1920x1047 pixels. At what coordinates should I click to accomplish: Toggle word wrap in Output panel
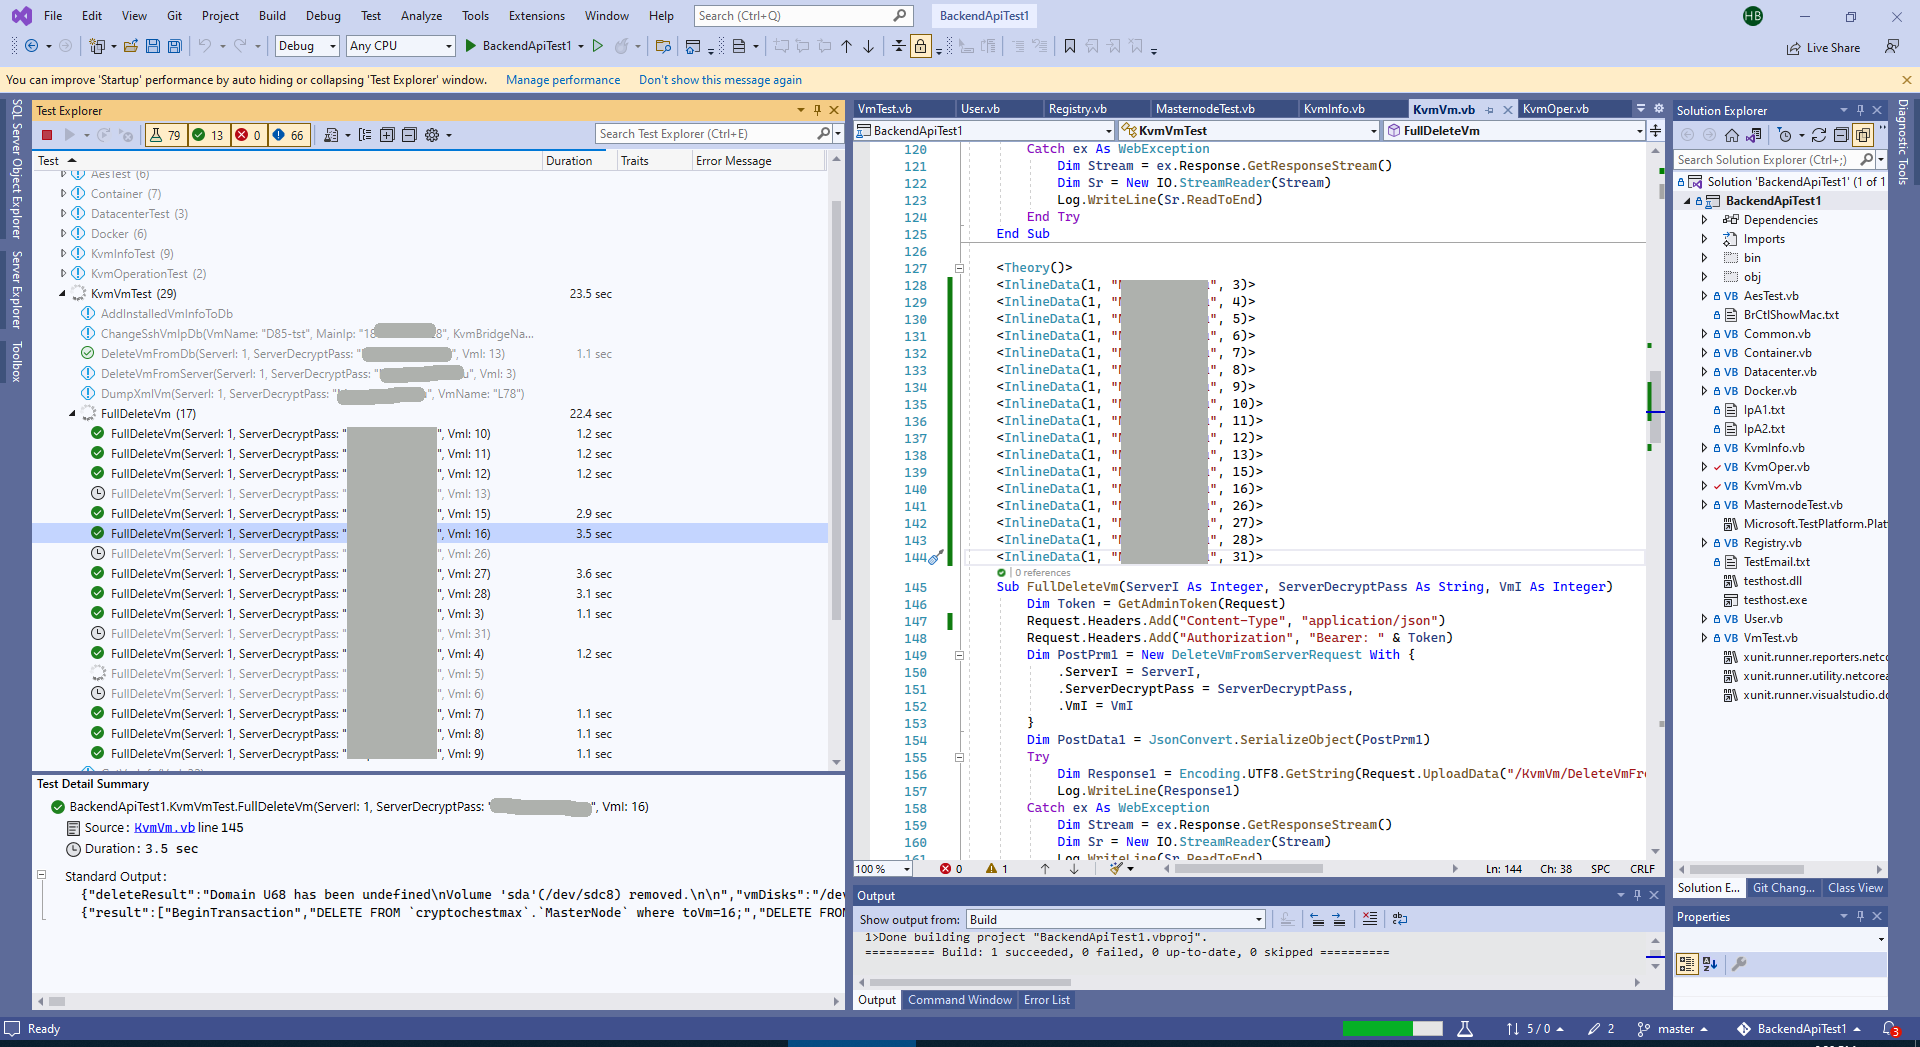pyautogui.click(x=1399, y=919)
